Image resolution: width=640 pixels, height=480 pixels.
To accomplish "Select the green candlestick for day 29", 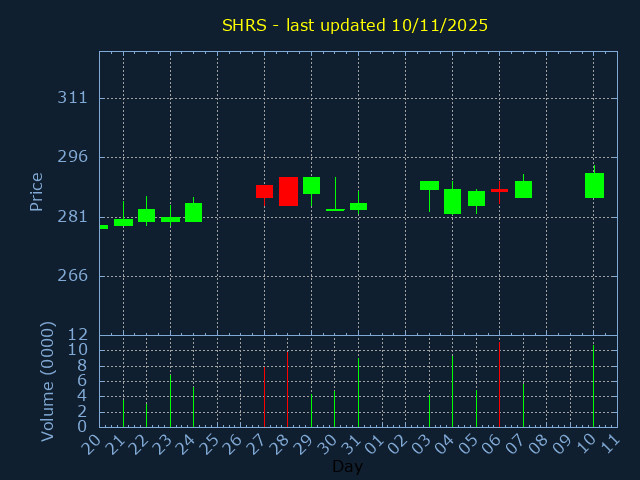I will [x=311, y=185].
